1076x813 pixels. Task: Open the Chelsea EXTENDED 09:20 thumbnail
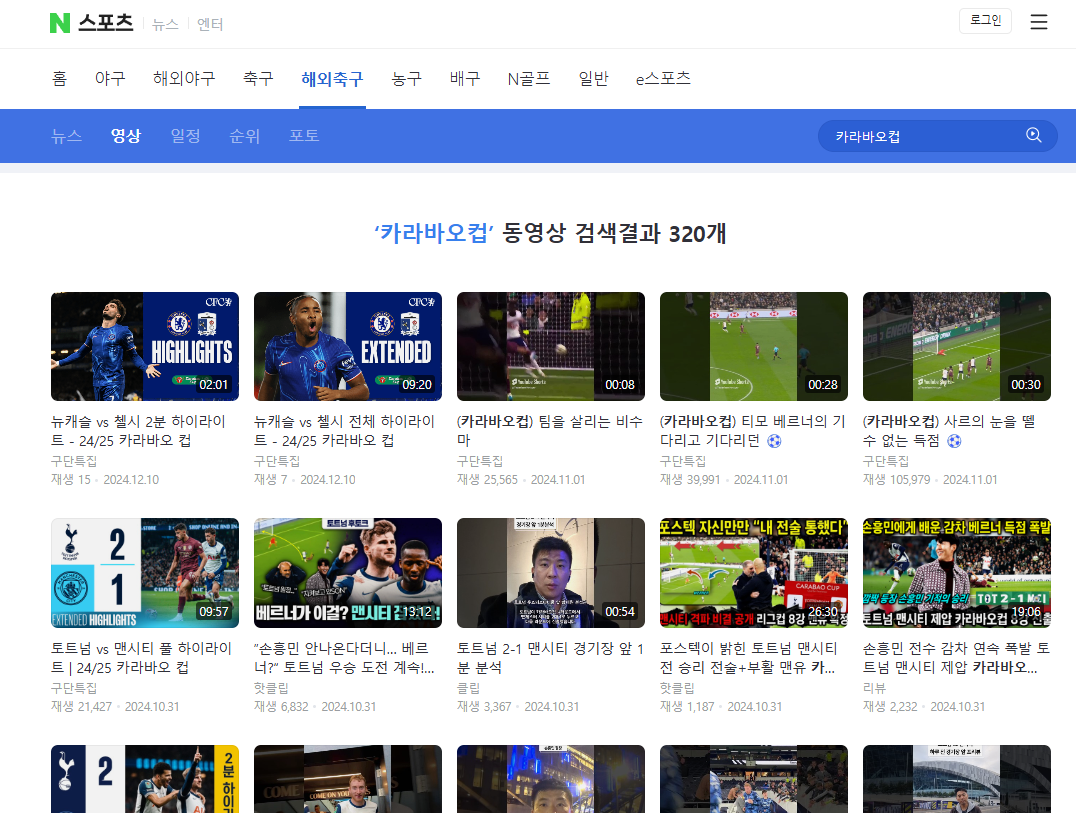(348, 346)
